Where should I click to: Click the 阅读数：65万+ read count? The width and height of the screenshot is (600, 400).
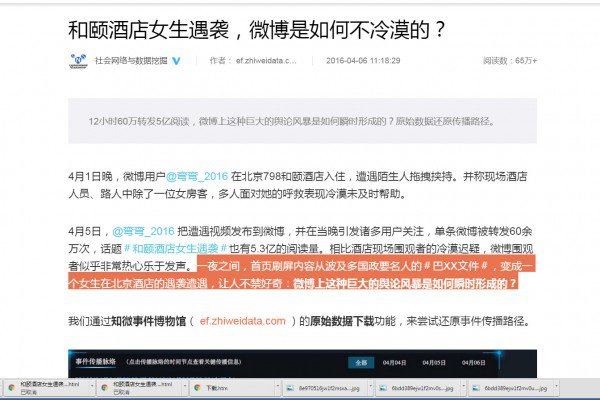tap(510, 60)
